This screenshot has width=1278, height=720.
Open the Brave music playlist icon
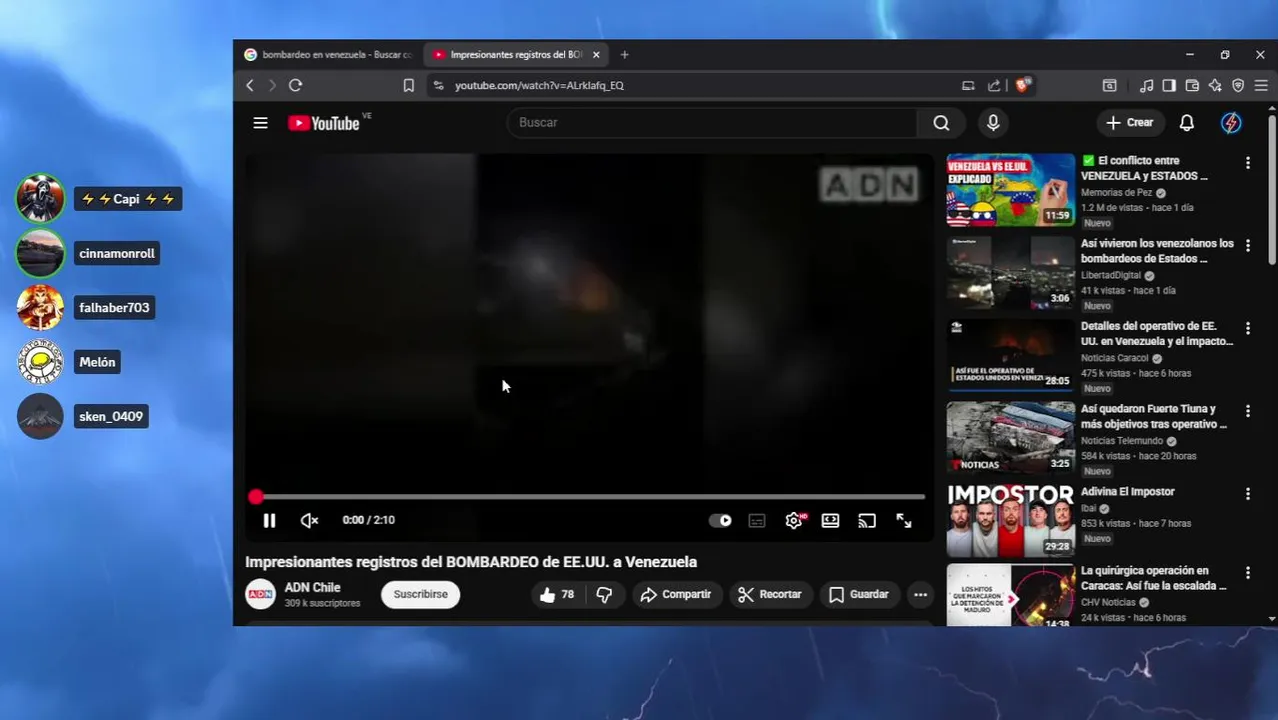1147,85
